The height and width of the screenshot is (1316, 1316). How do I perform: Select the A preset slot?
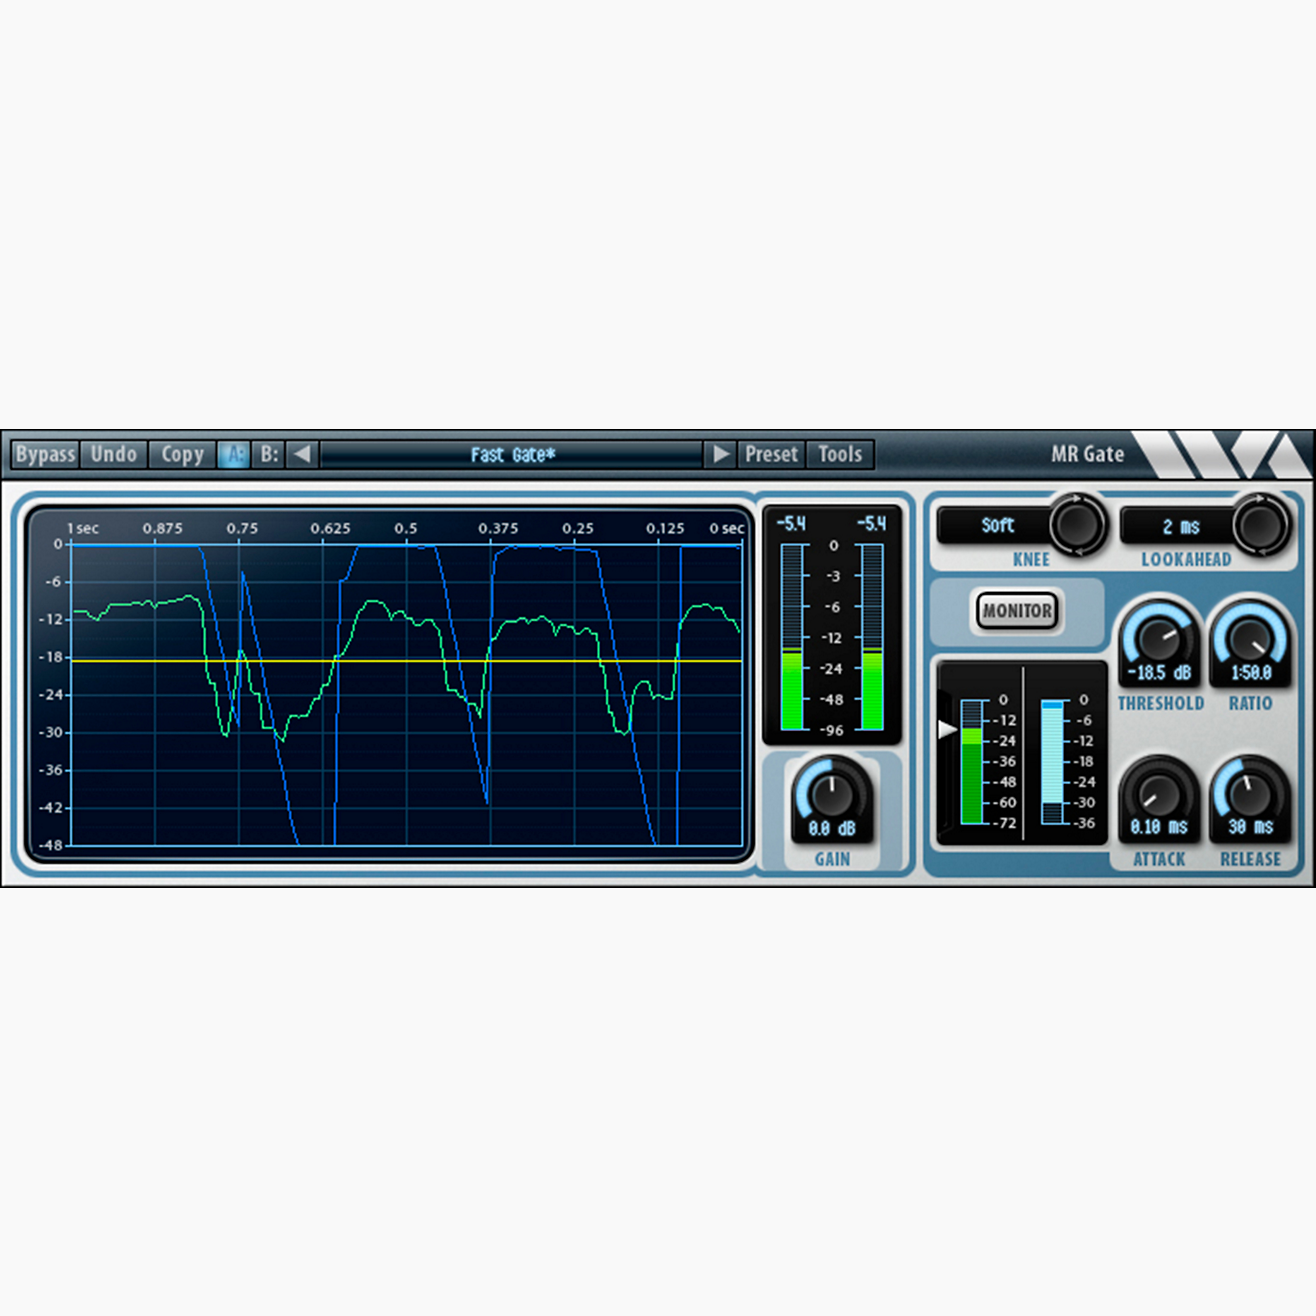(x=234, y=454)
